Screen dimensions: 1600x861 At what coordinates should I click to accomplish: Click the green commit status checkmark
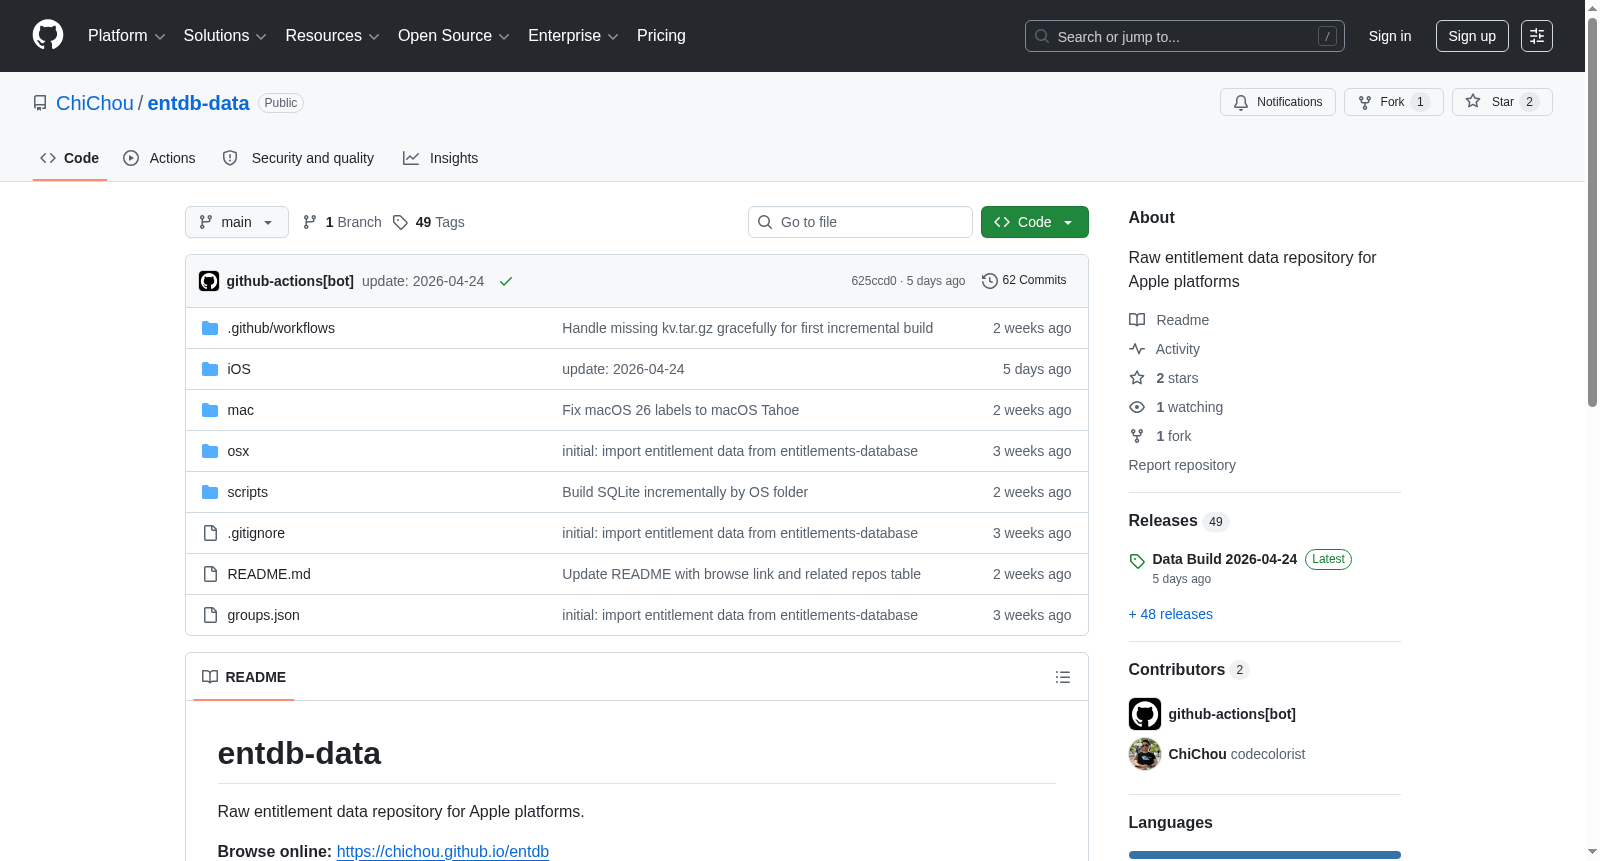tap(506, 281)
